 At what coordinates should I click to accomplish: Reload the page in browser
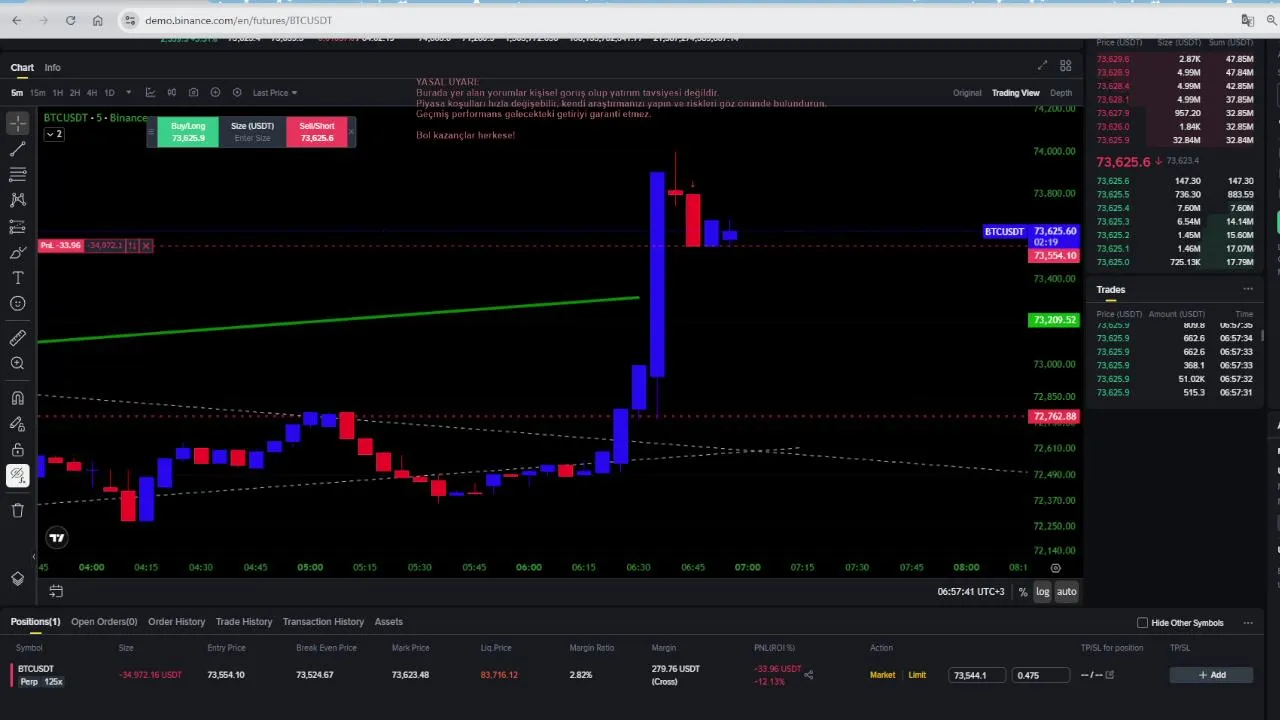coord(70,20)
